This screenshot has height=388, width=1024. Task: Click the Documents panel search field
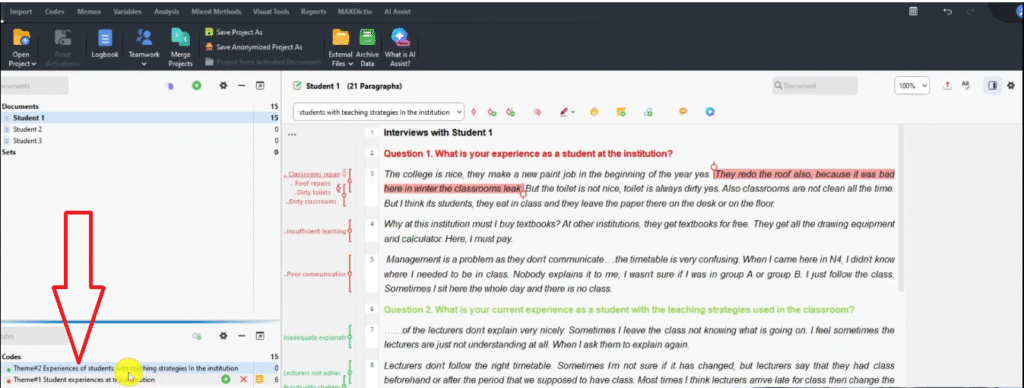point(34,86)
